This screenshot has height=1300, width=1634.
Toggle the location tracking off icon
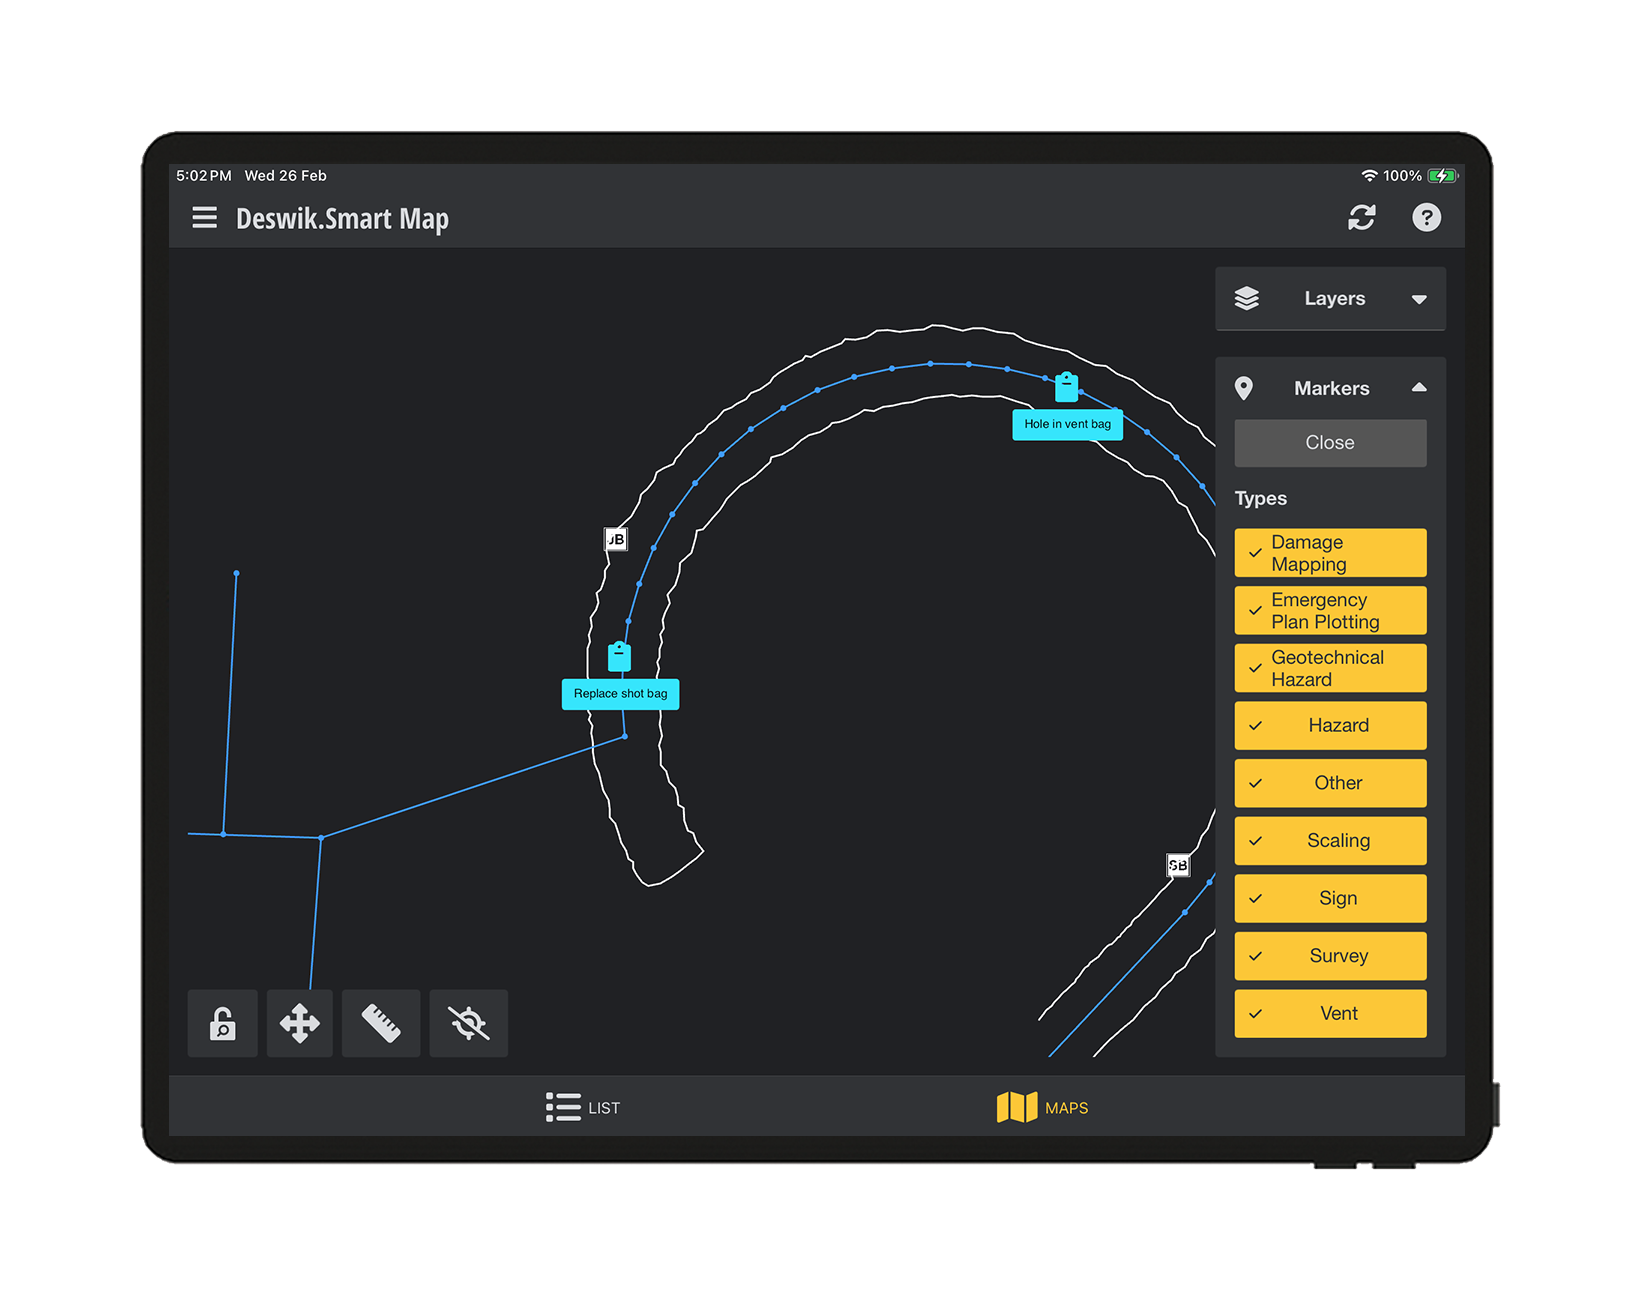pyautogui.click(x=468, y=1024)
